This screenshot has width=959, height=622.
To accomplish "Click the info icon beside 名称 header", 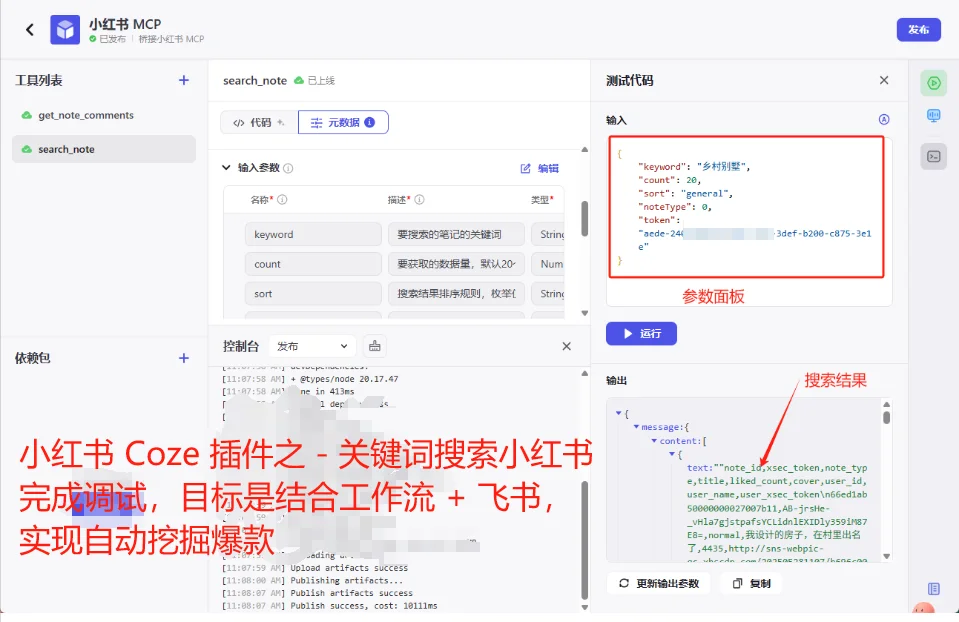I will (x=282, y=199).
